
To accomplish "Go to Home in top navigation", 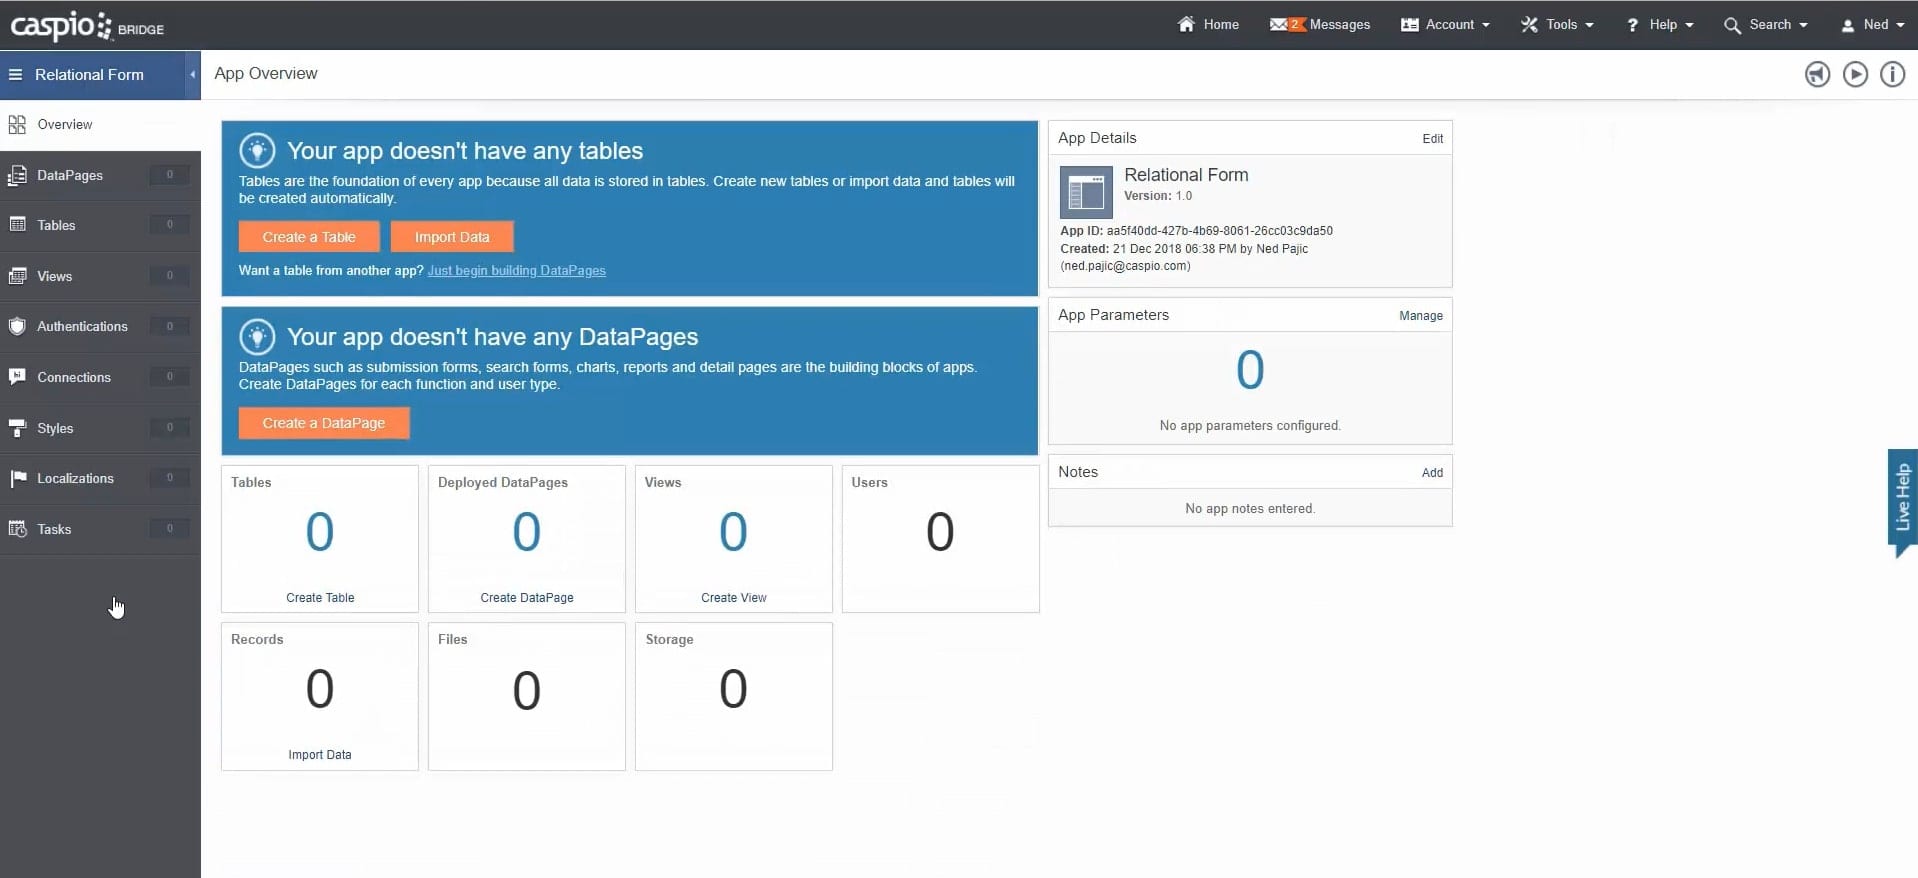I will point(1208,25).
